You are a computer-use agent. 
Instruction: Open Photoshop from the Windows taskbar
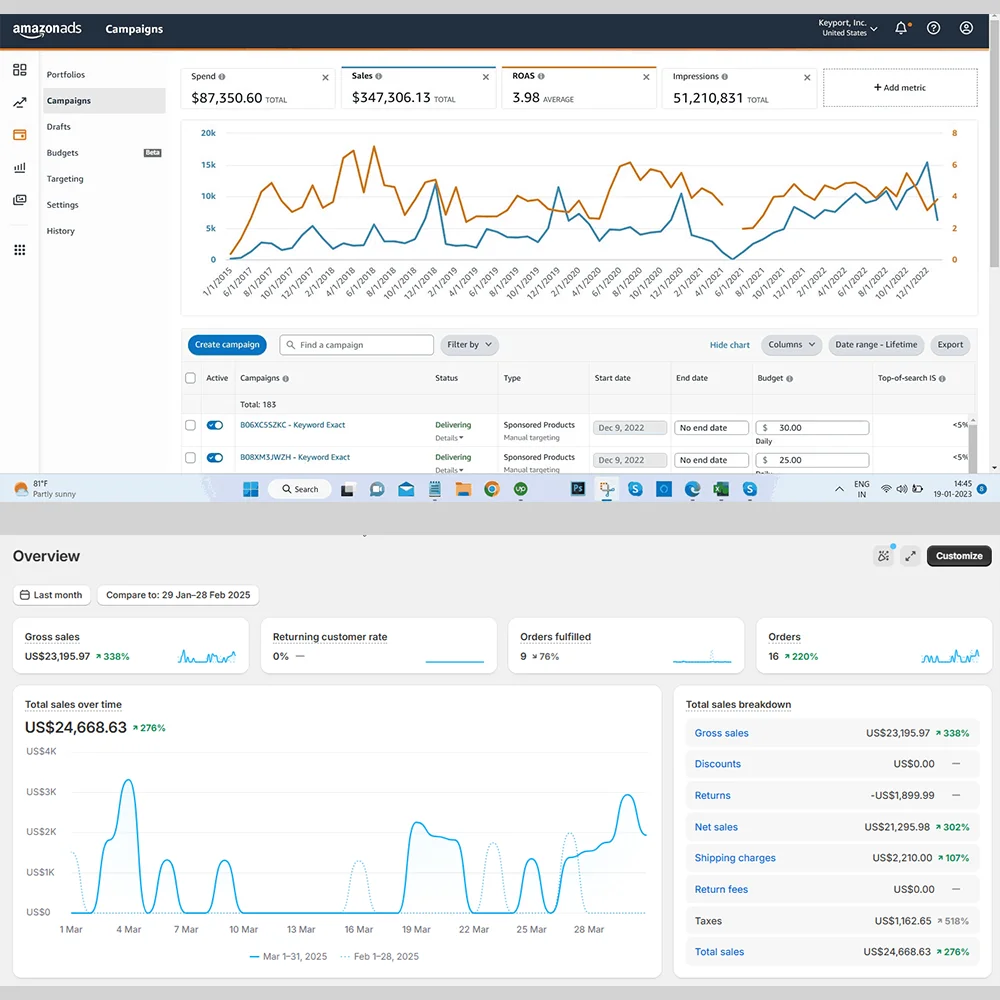click(578, 489)
